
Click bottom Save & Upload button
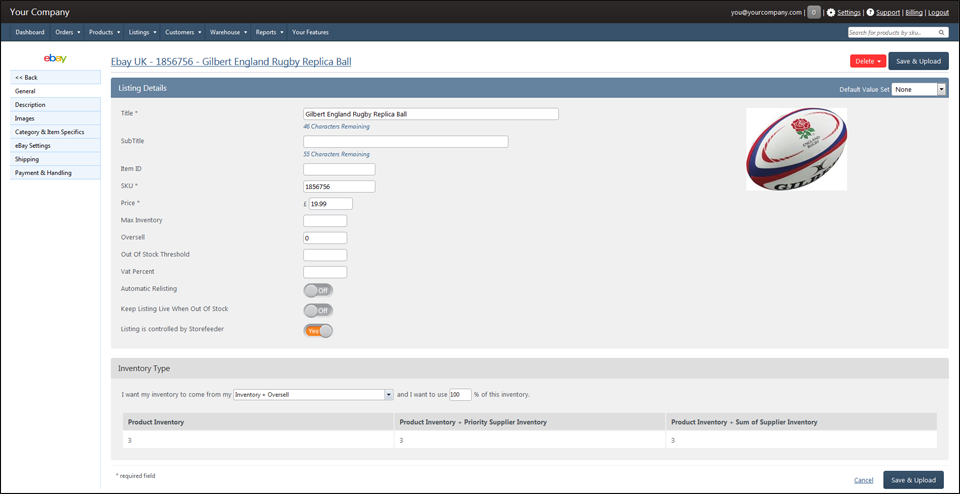(913, 481)
